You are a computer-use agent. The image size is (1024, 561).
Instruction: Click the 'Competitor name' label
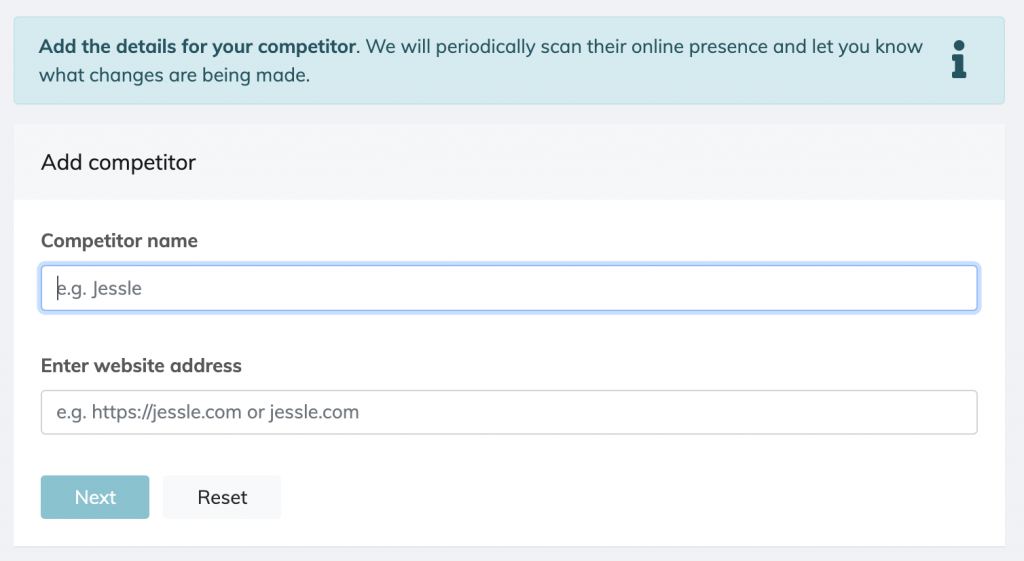(x=120, y=240)
